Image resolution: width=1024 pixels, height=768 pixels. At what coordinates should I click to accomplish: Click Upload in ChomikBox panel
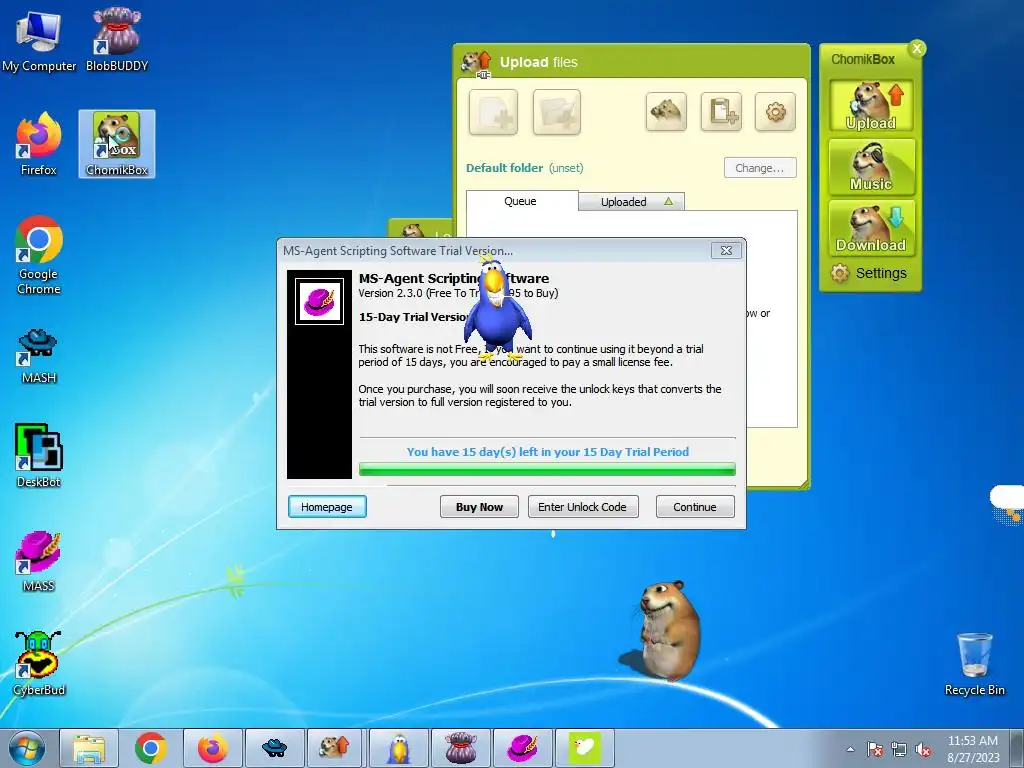click(871, 106)
